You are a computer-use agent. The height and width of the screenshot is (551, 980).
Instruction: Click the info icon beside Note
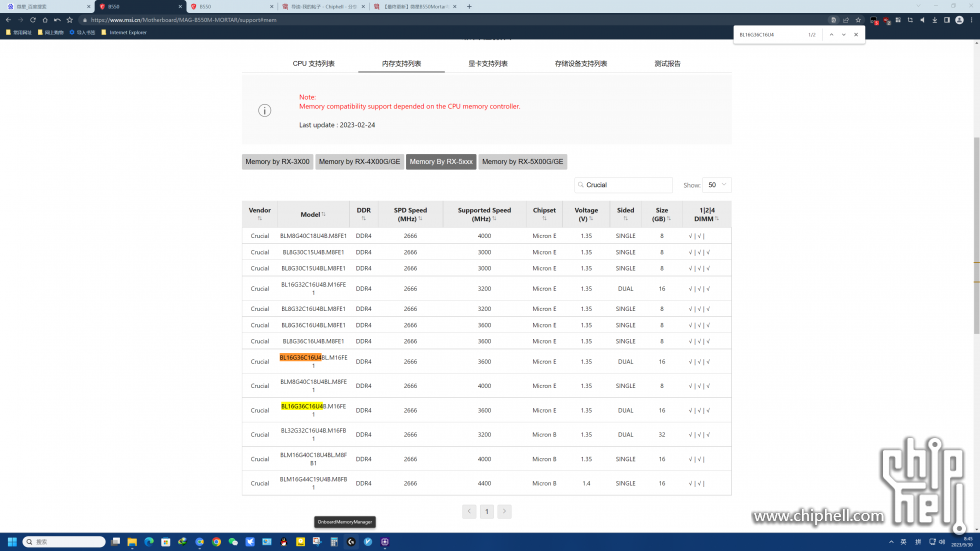pos(264,111)
